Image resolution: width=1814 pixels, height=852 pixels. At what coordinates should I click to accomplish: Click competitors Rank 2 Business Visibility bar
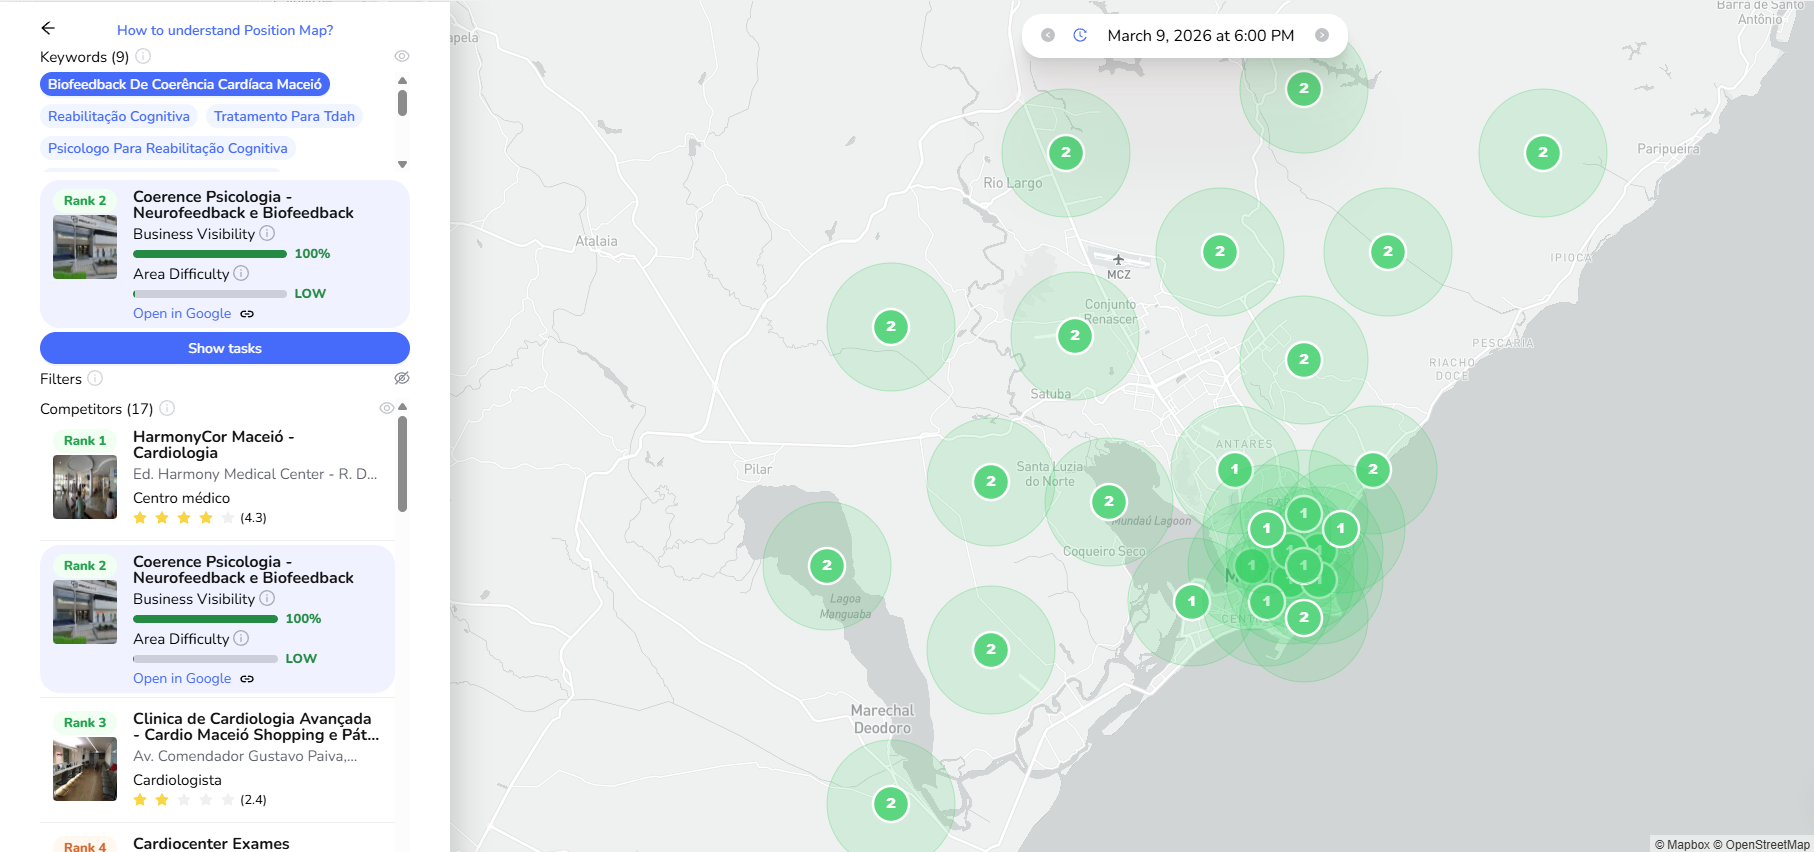click(x=205, y=619)
